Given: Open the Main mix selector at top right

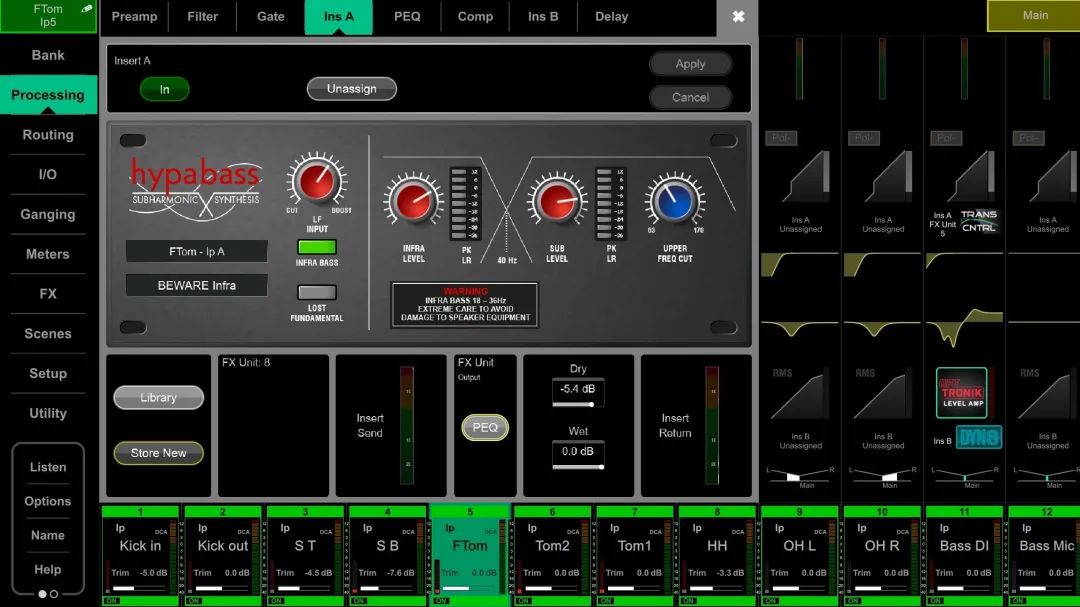Looking at the screenshot, I should pyautogui.click(x=1034, y=16).
